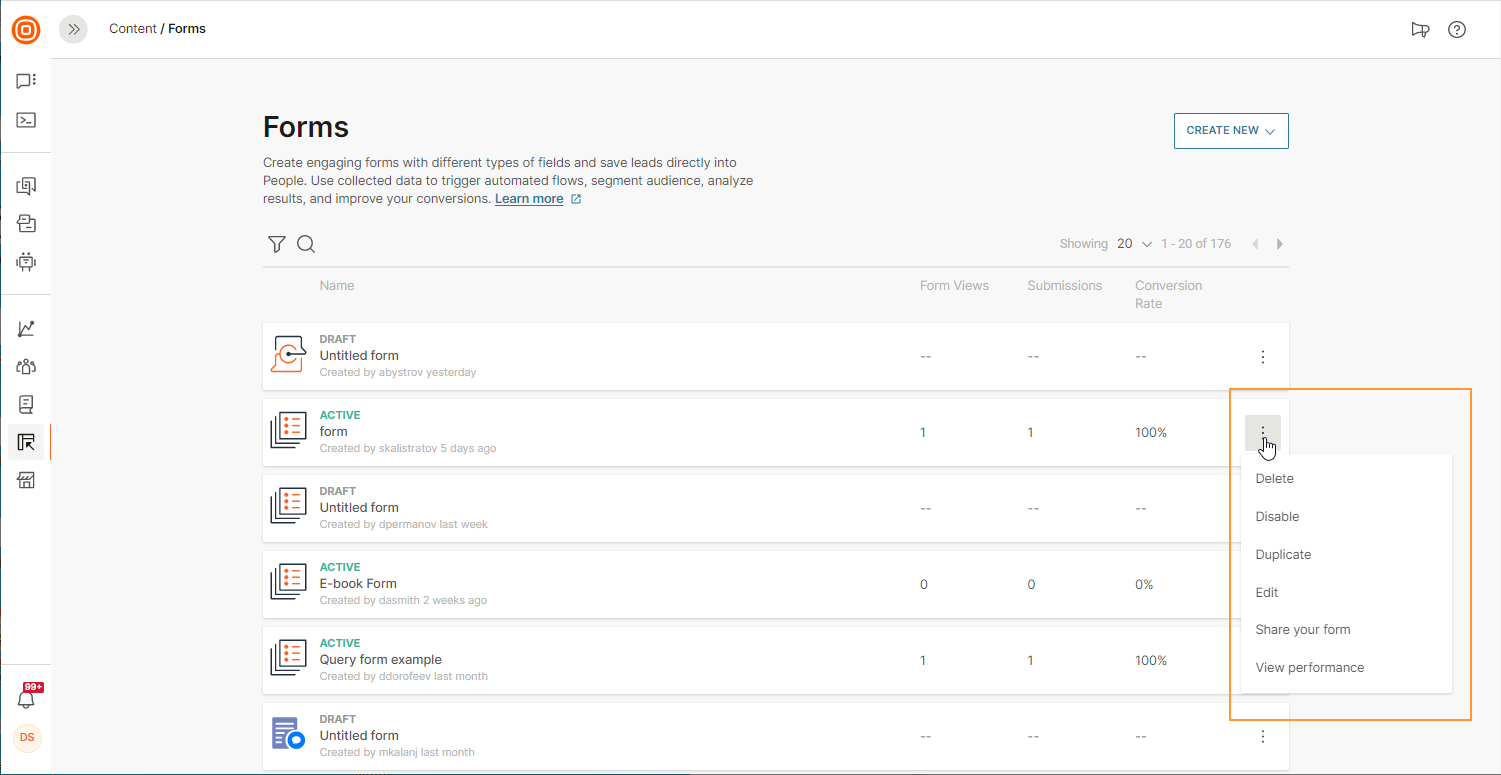The image size is (1501, 775).
Task: Change the Showing 20 rows per page dropdown
Action: [x=1134, y=244]
